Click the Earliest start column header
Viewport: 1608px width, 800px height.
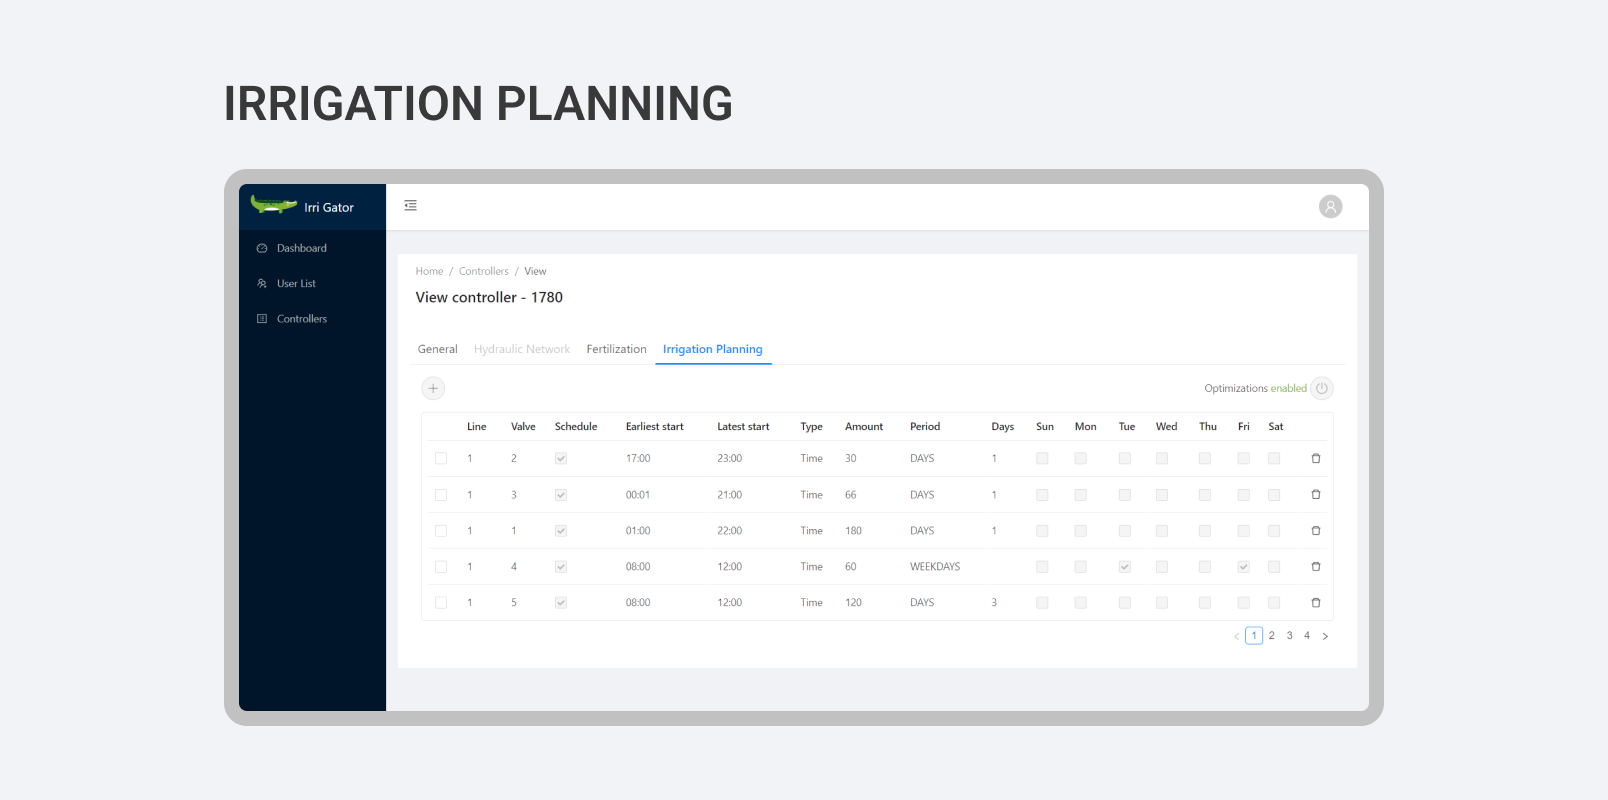click(655, 426)
